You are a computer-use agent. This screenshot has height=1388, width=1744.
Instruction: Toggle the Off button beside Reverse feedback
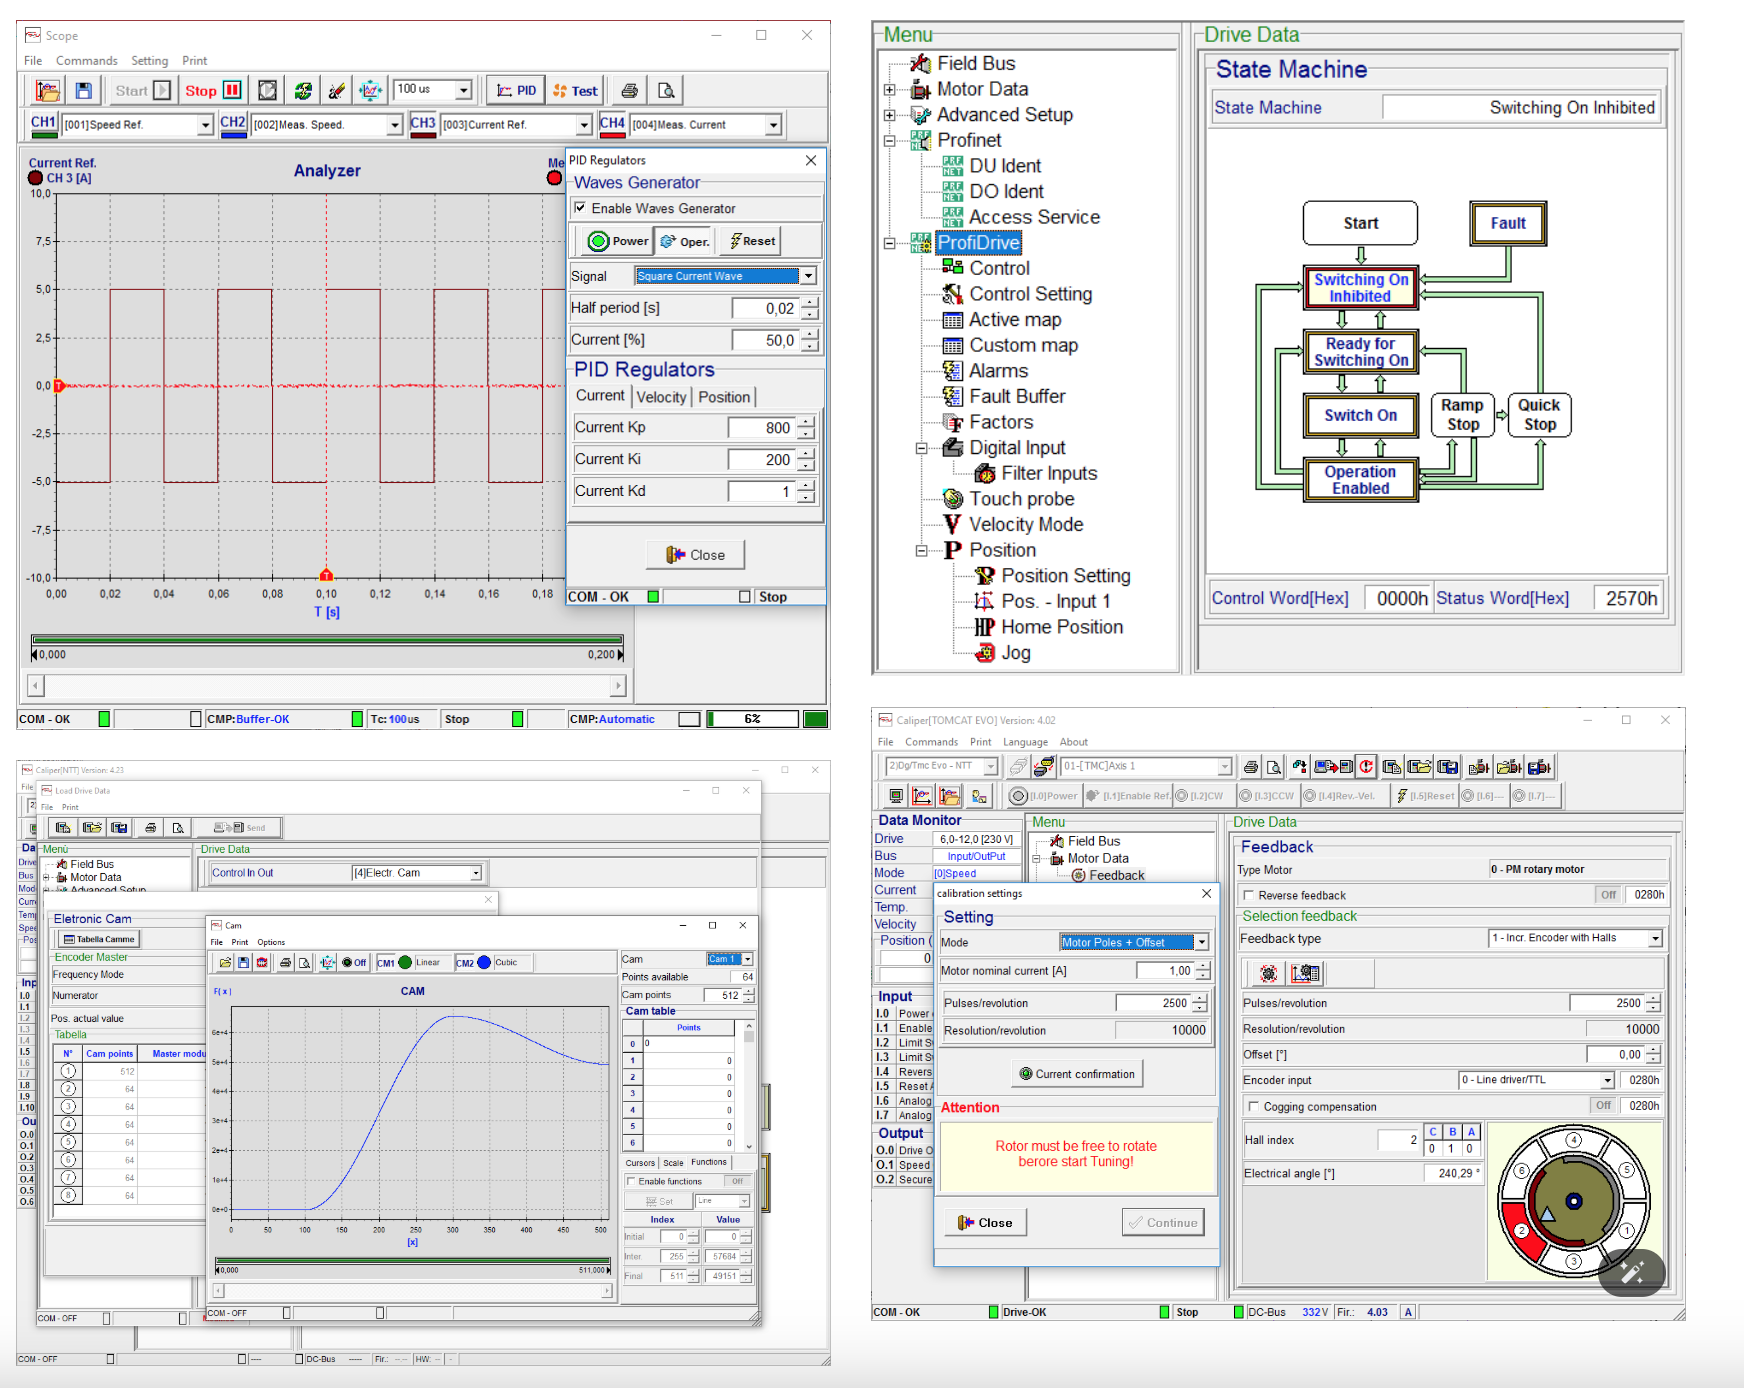[1608, 895]
